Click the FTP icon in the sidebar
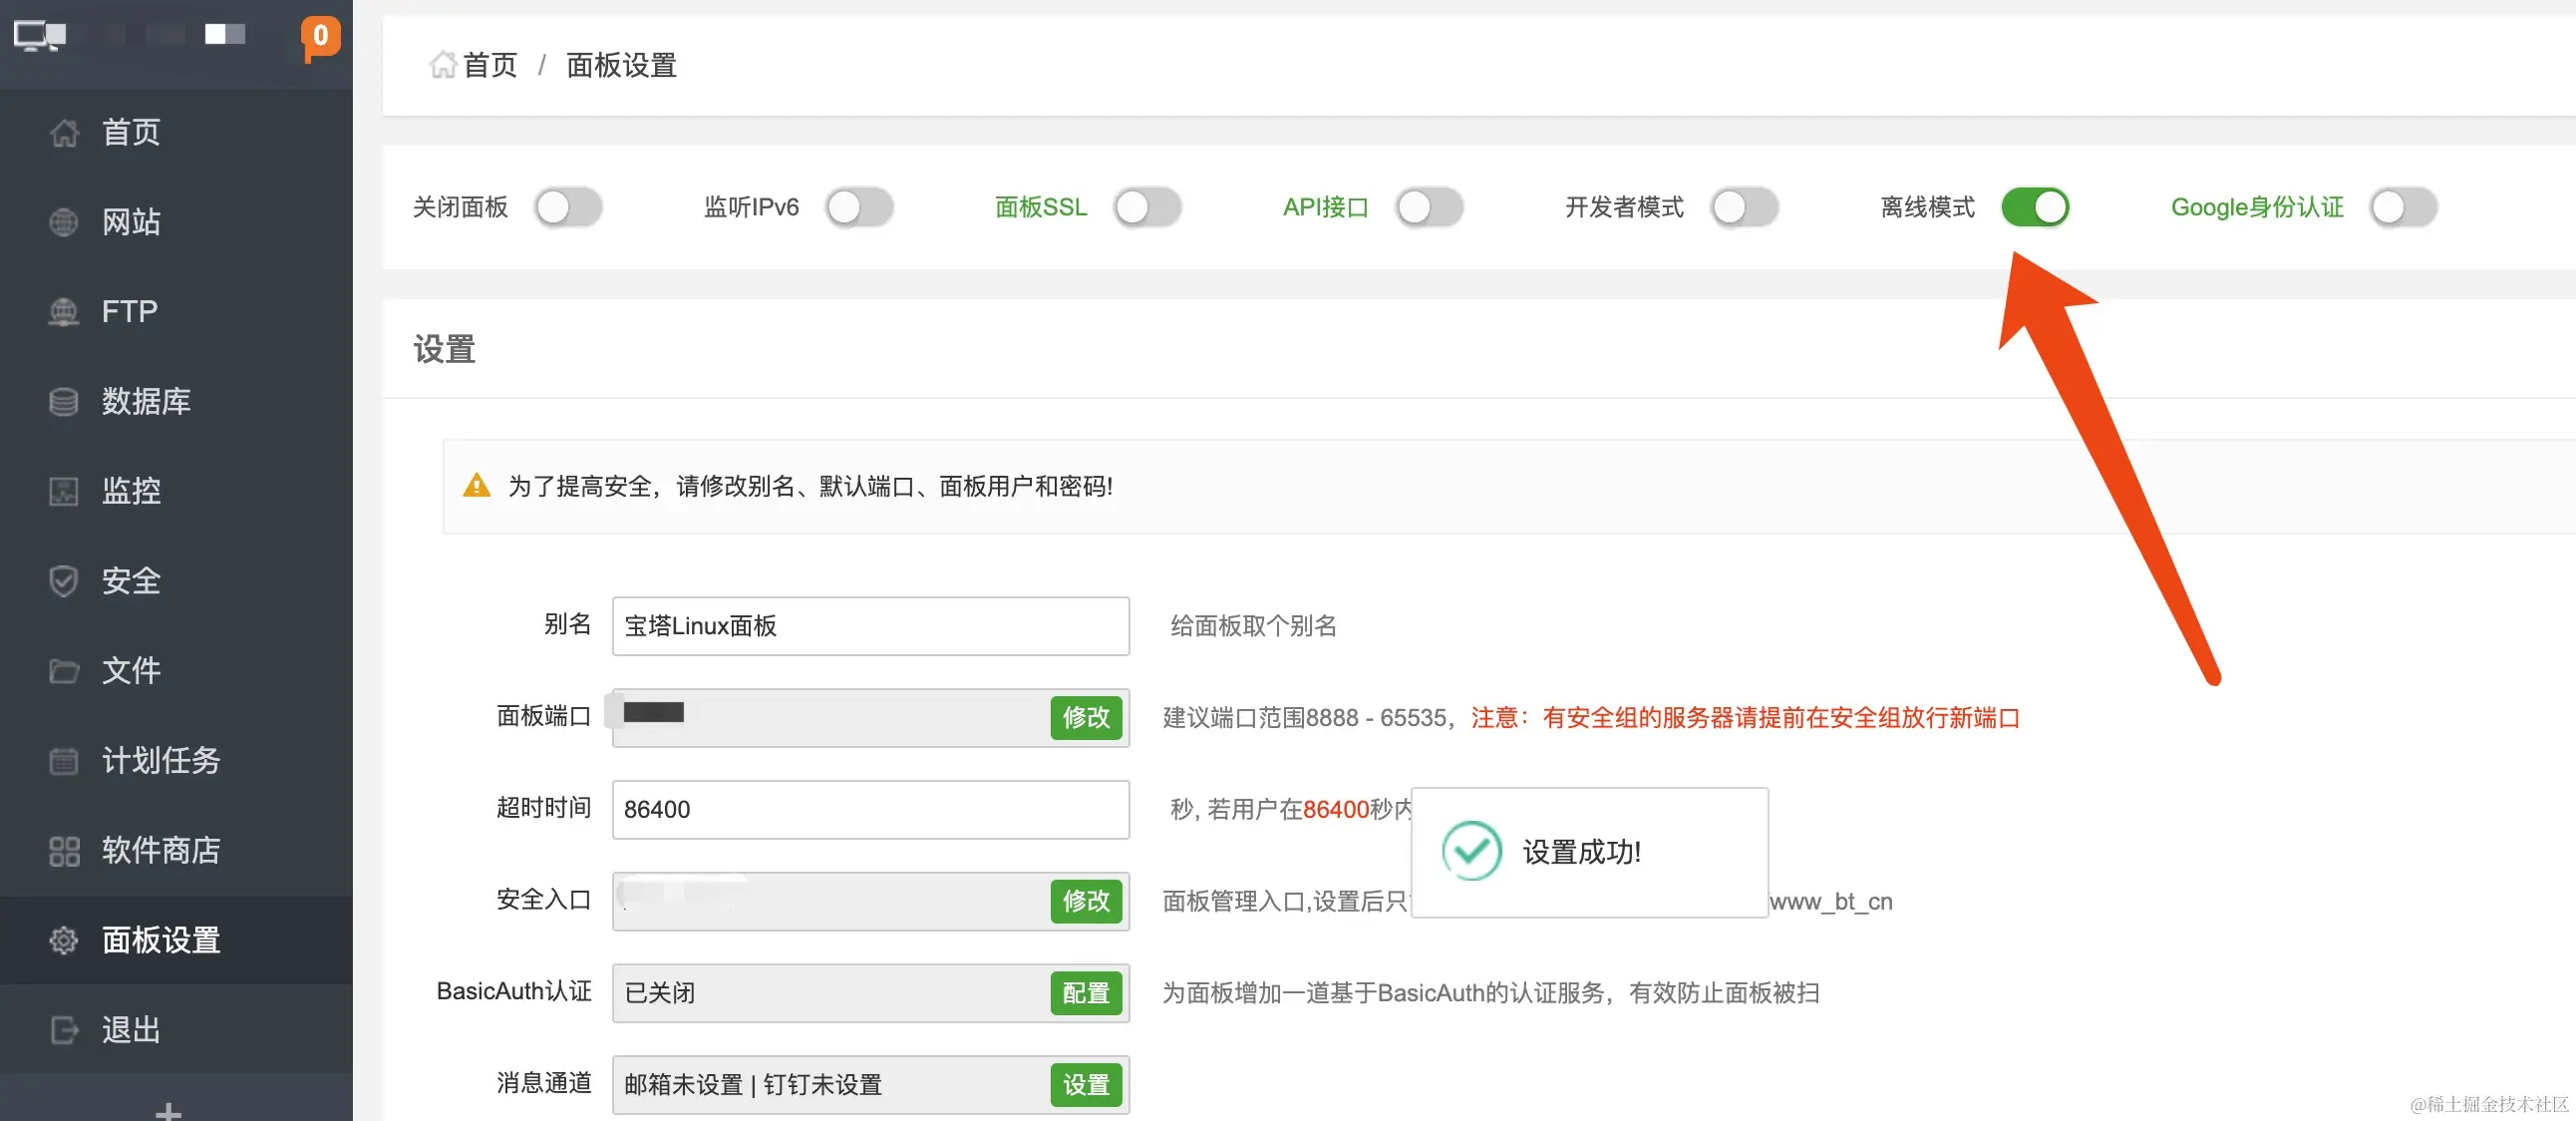This screenshot has height=1121, width=2576. [x=64, y=312]
